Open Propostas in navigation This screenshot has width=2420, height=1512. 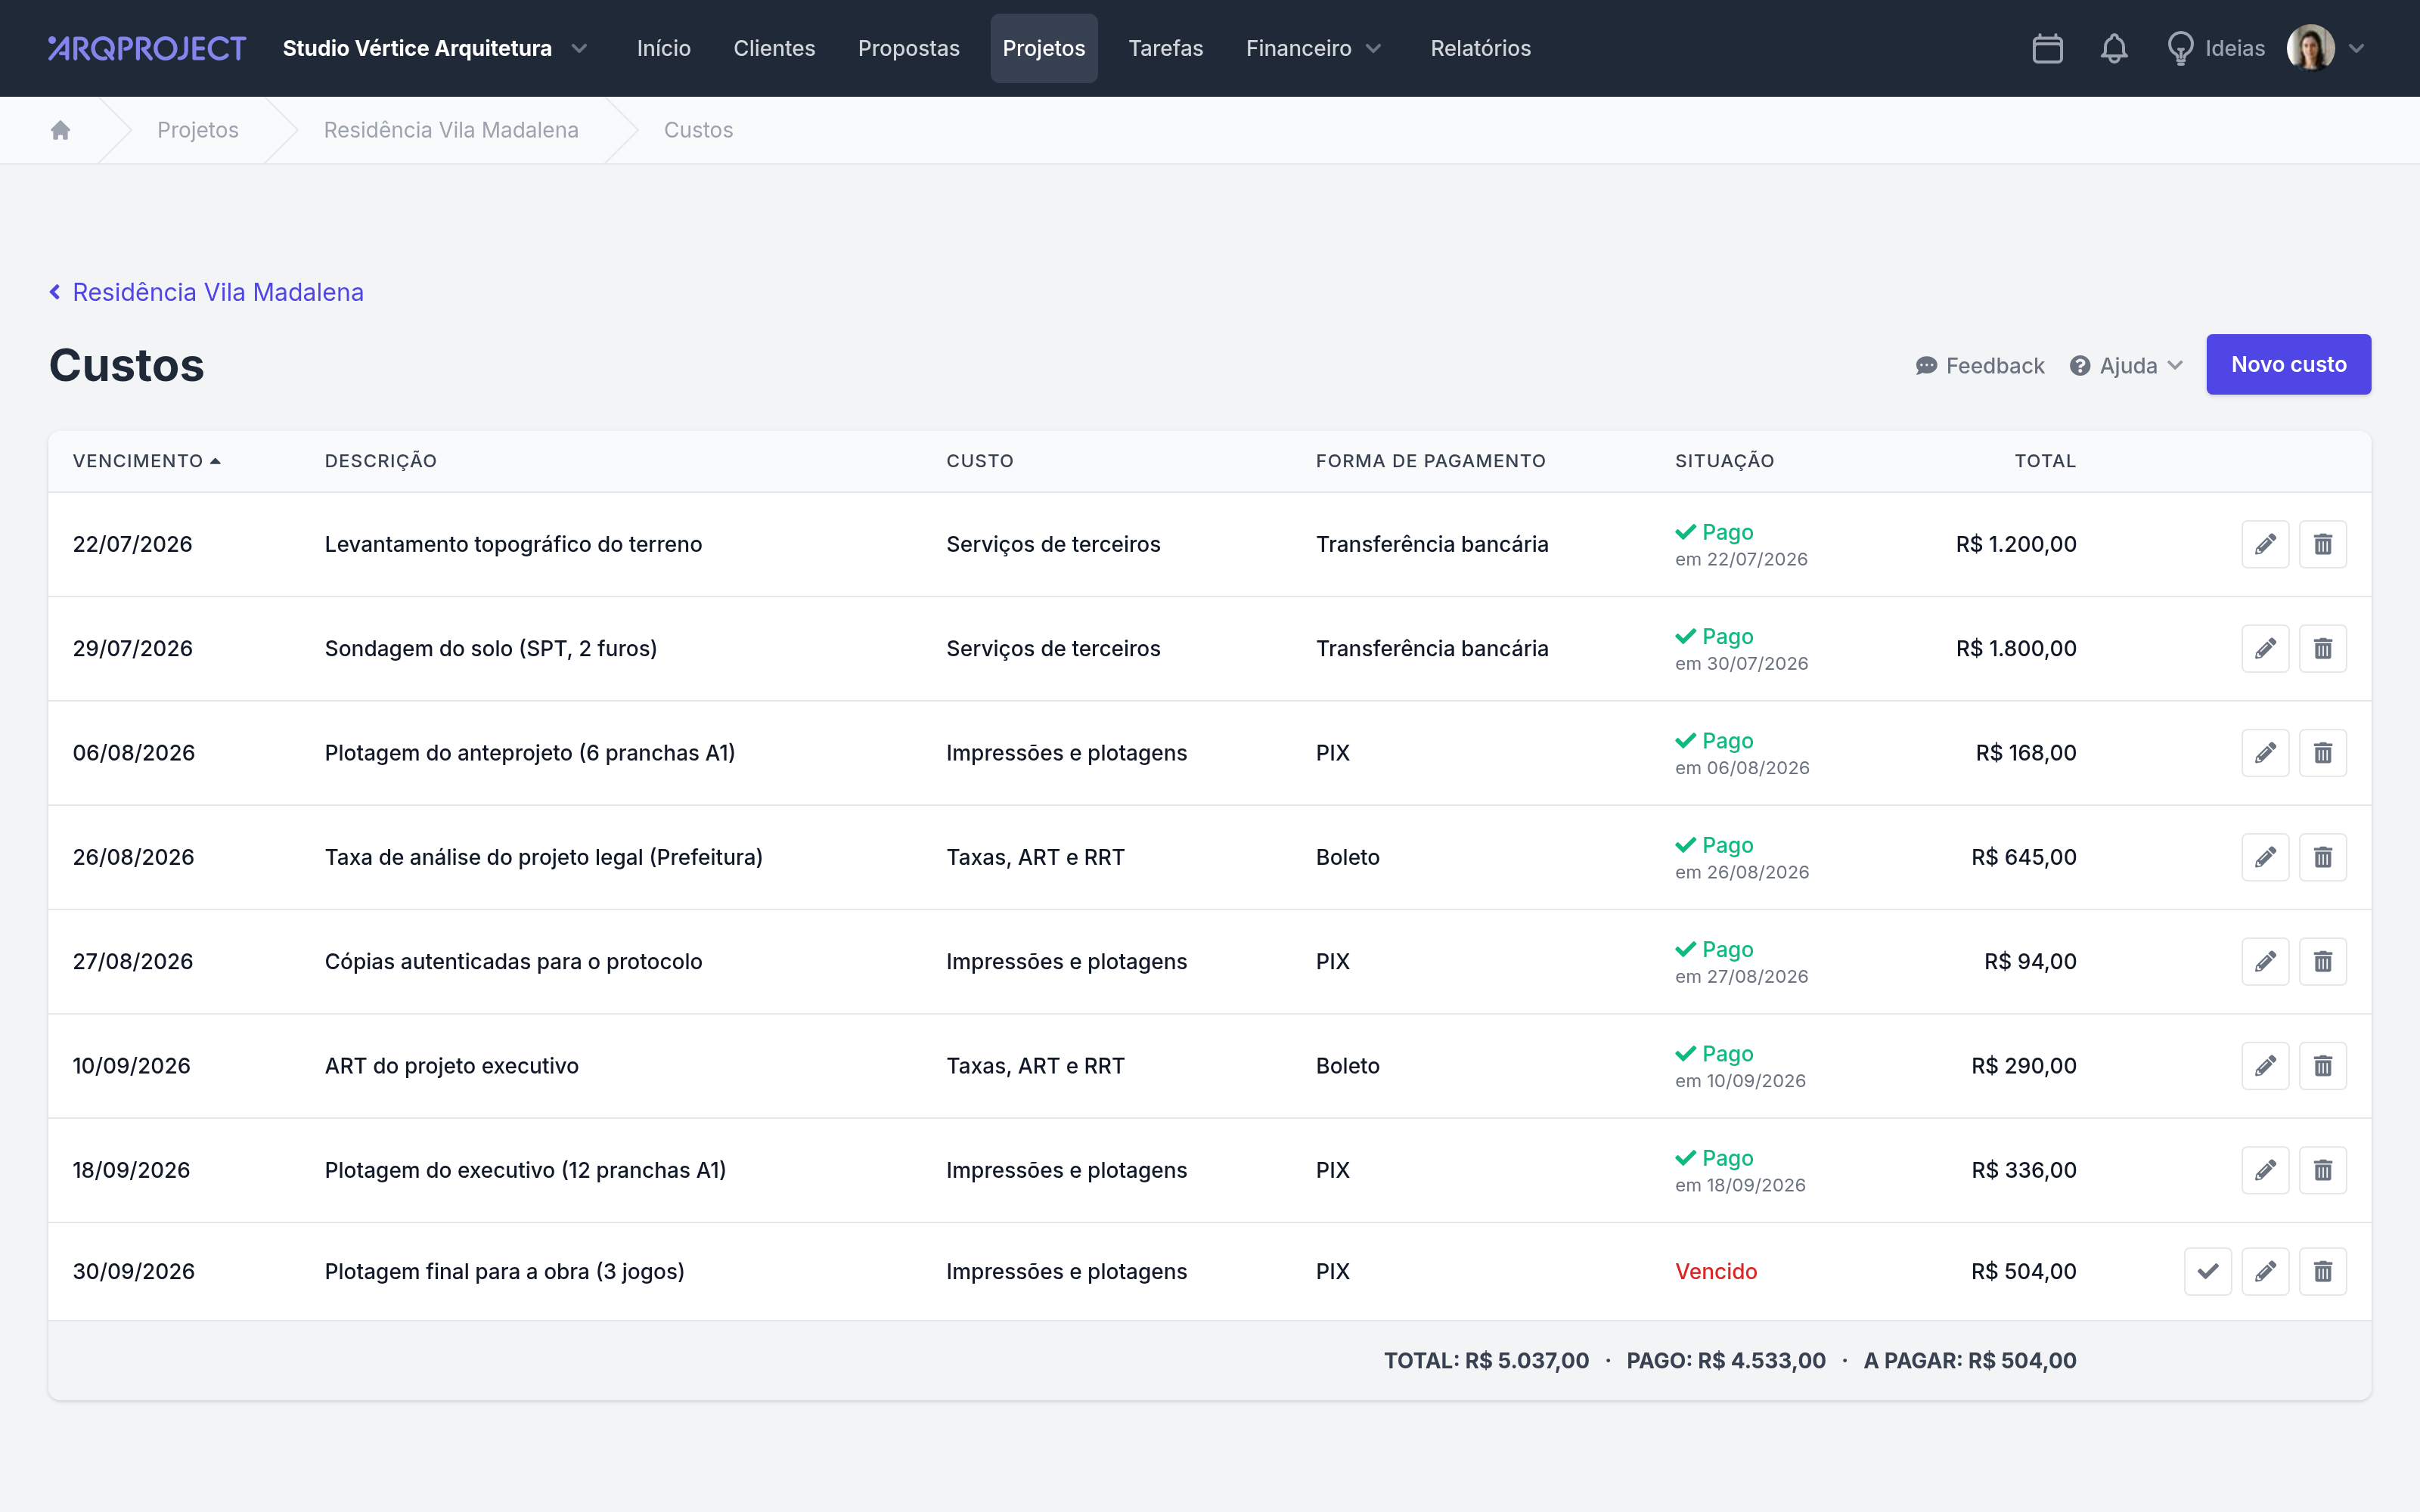pyautogui.click(x=908, y=48)
